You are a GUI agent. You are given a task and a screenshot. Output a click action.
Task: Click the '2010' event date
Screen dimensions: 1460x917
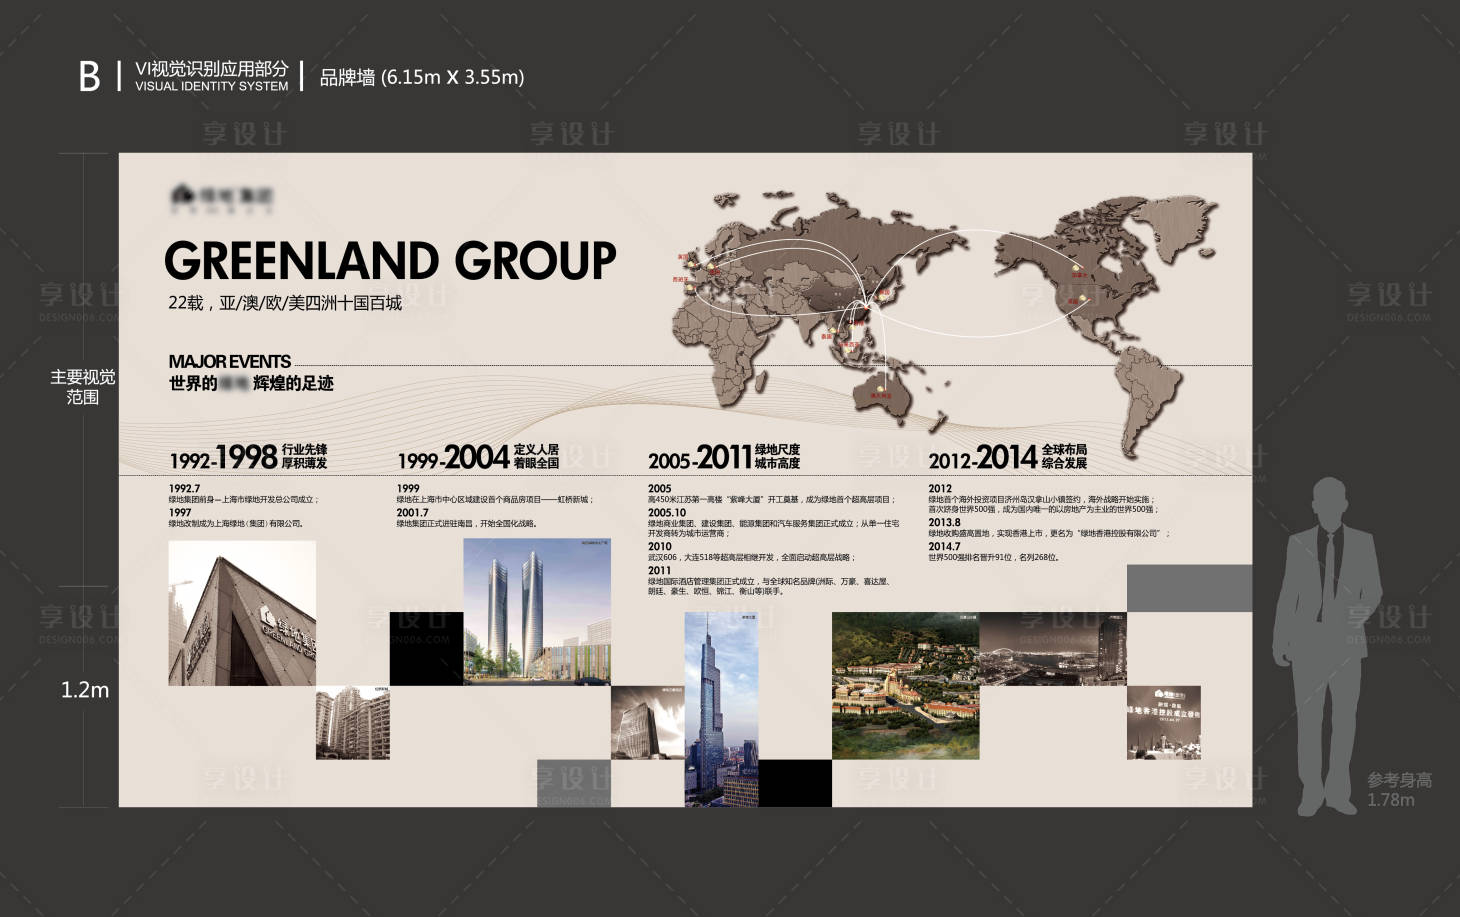(x=660, y=546)
